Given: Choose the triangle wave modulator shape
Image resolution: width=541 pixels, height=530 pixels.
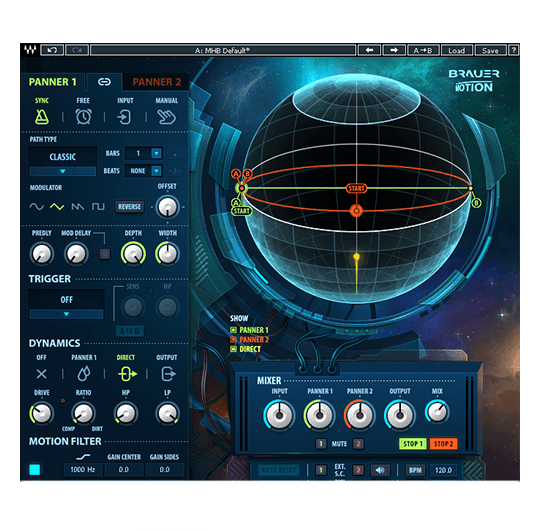Looking at the screenshot, I should point(57,207).
